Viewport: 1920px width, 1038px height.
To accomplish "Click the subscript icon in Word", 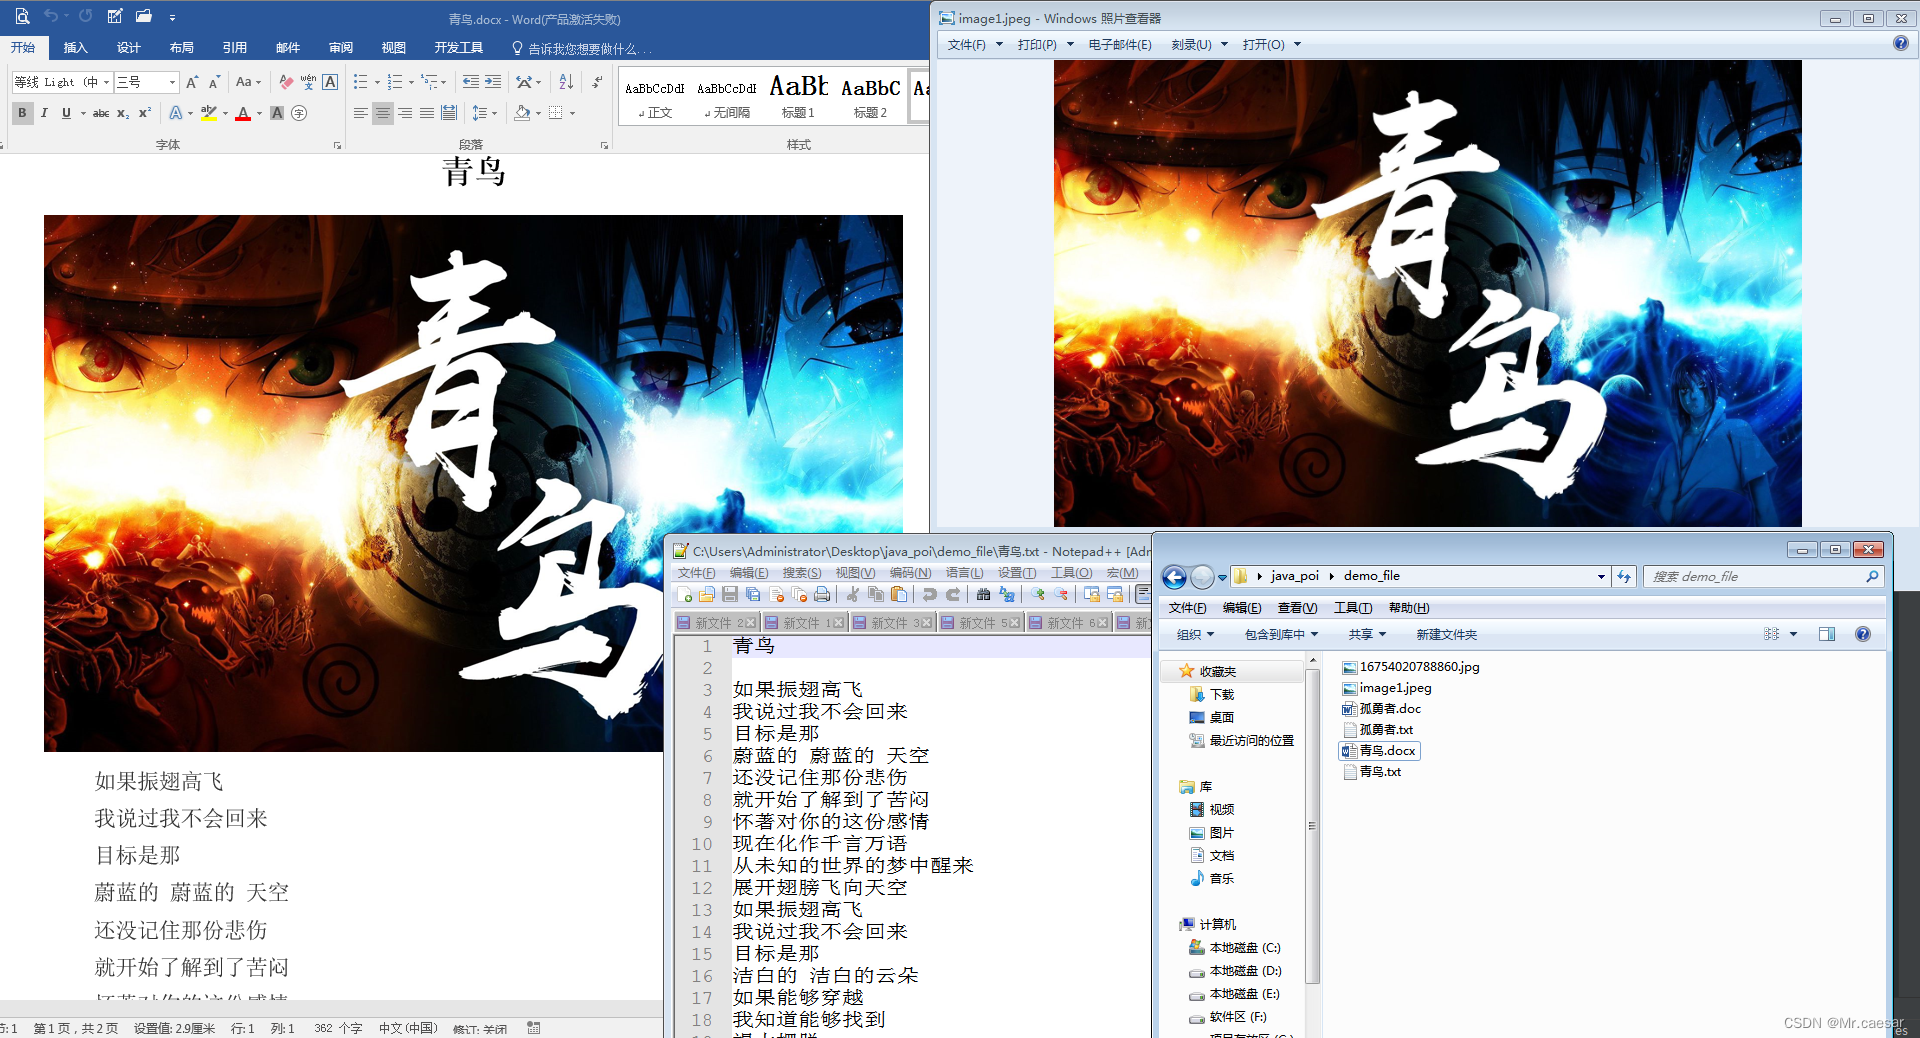I will pos(123,113).
